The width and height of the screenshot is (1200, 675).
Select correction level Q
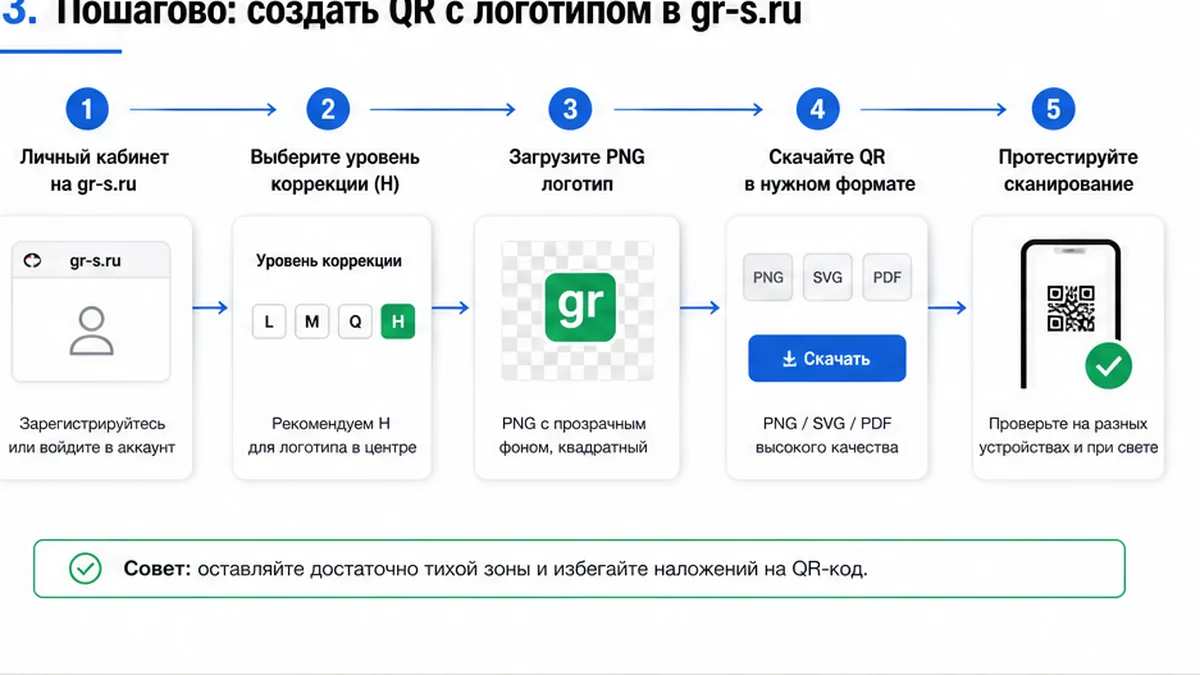click(355, 322)
